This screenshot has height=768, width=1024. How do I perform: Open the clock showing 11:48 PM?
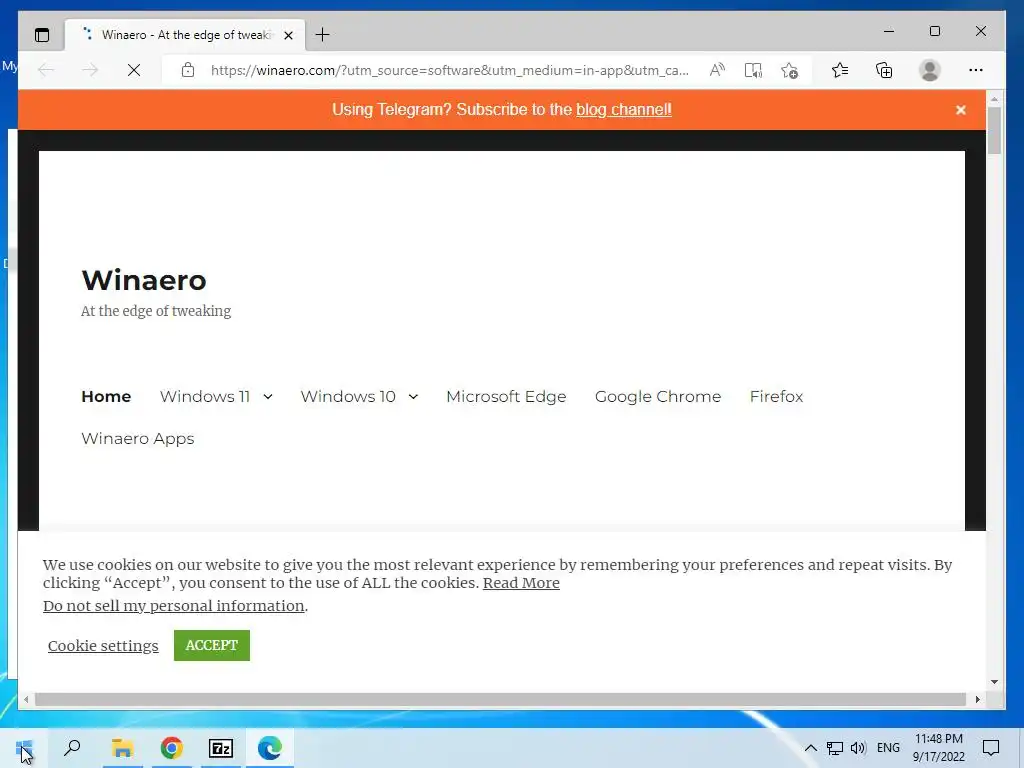(938, 748)
